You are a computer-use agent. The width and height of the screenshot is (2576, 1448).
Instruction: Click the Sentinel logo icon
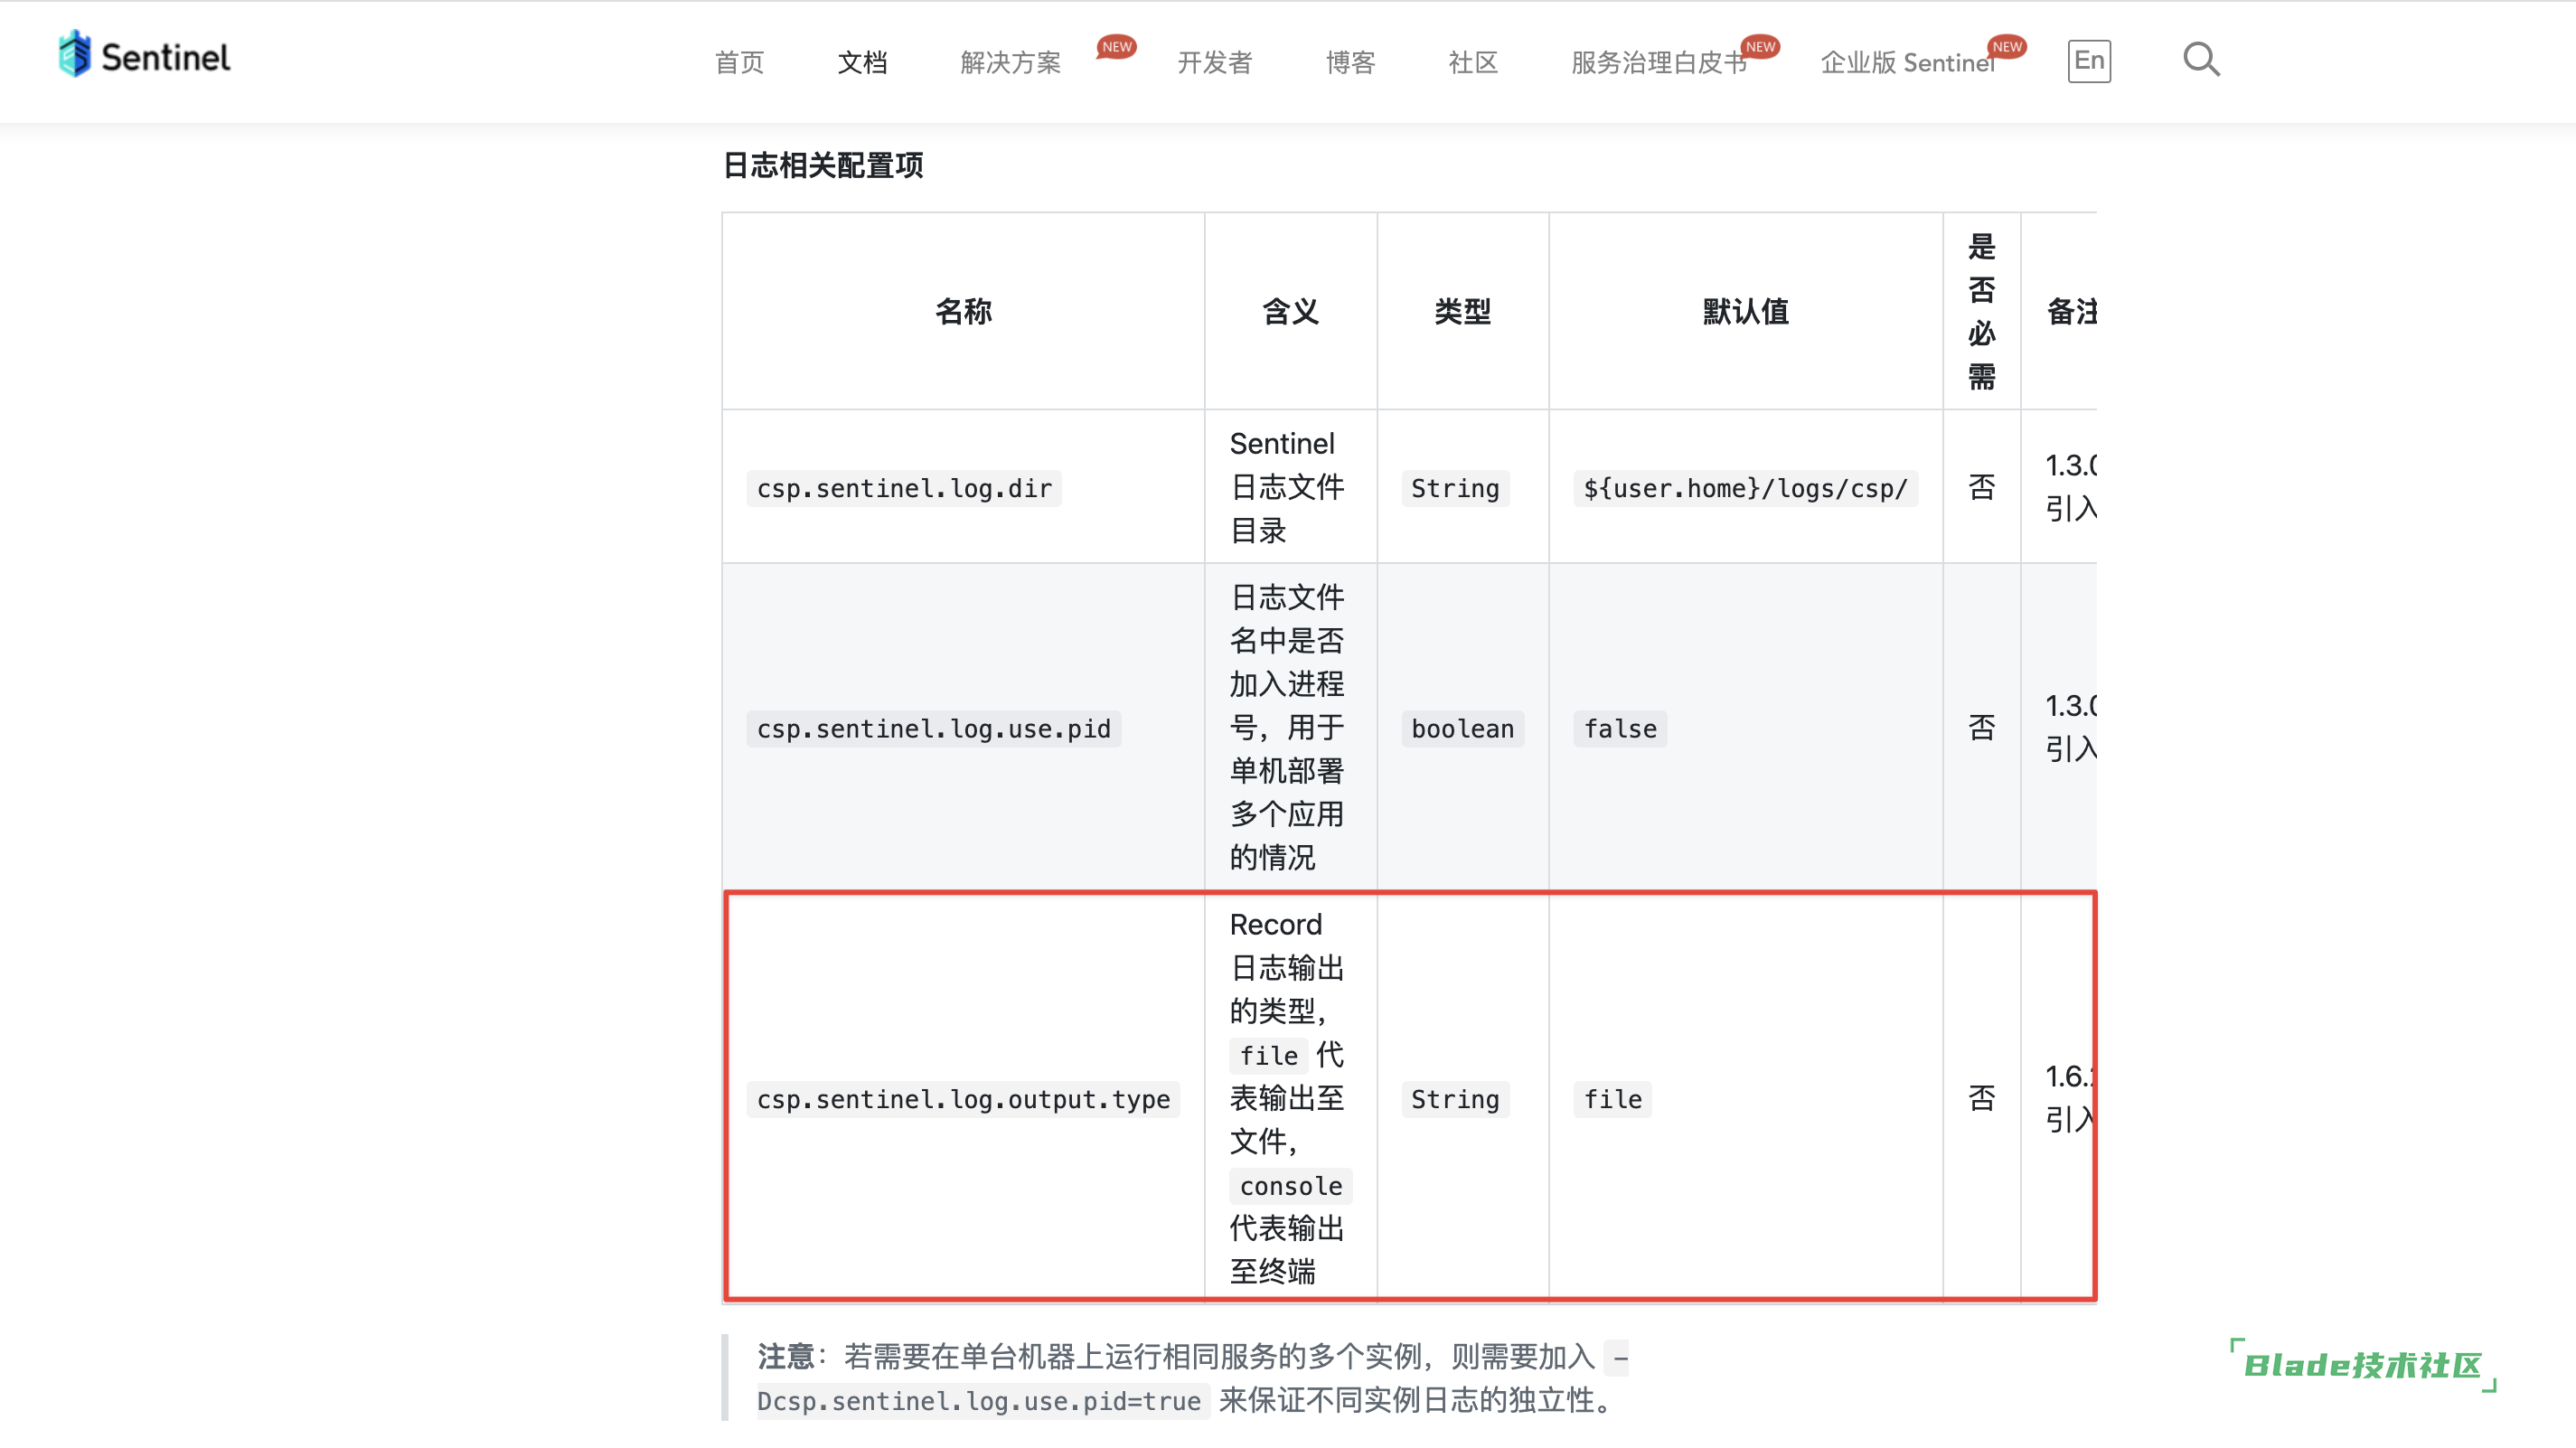coord(75,56)
